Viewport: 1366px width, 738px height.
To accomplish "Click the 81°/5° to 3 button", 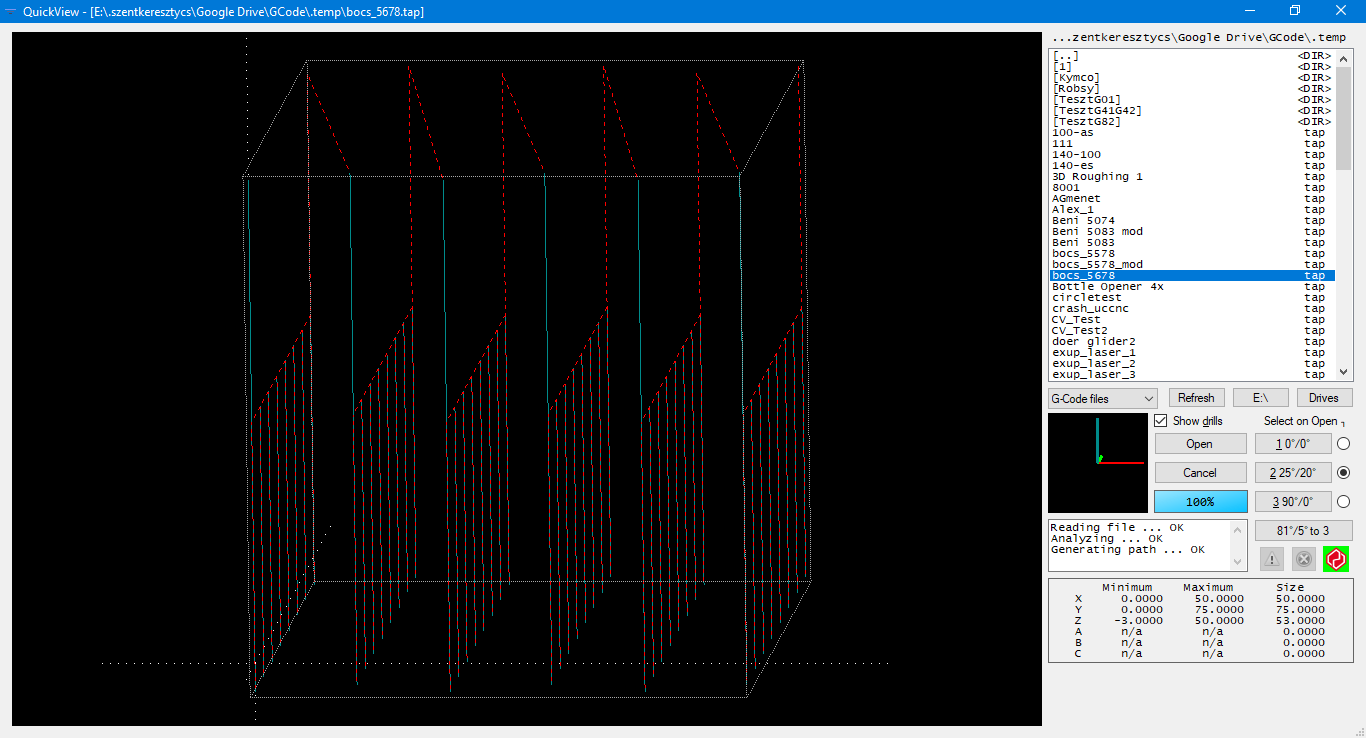I will click(1303, 531).
